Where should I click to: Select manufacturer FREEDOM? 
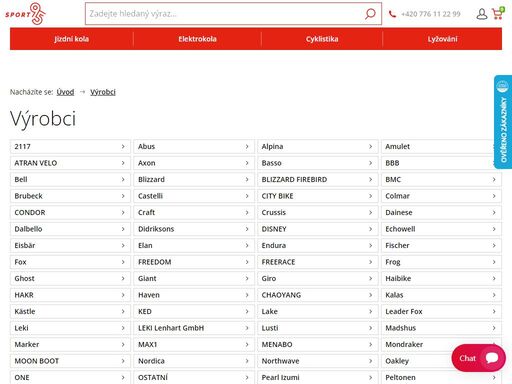[x=194, y=262]
